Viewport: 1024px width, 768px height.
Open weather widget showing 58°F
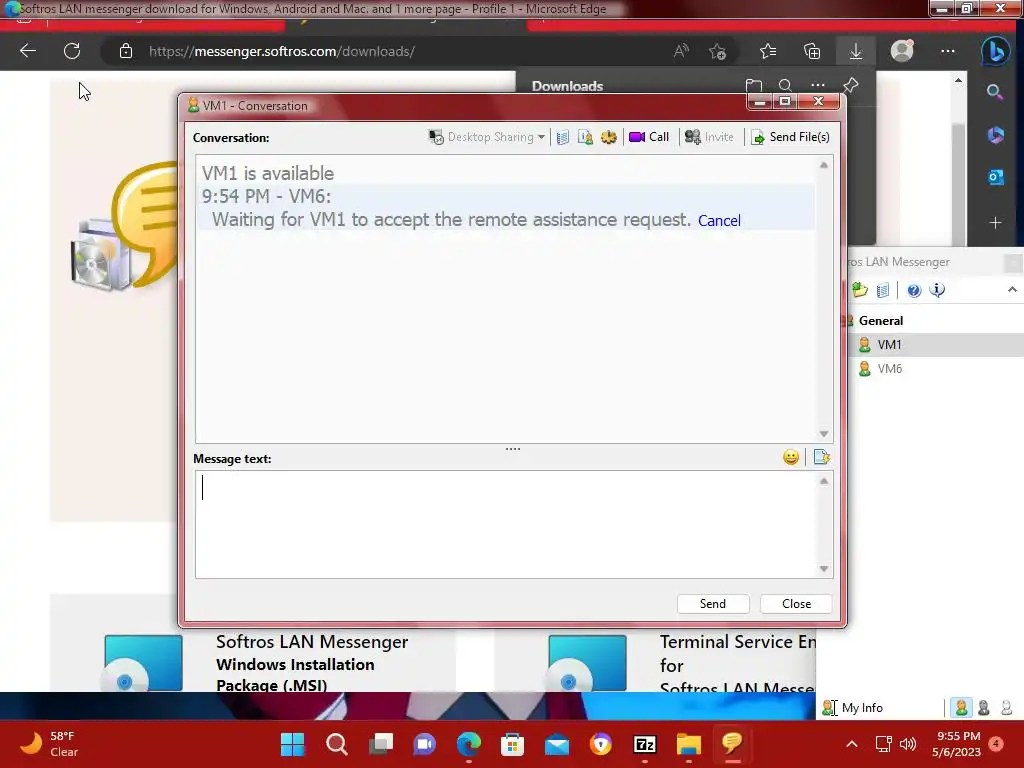(x=48, y=744)
